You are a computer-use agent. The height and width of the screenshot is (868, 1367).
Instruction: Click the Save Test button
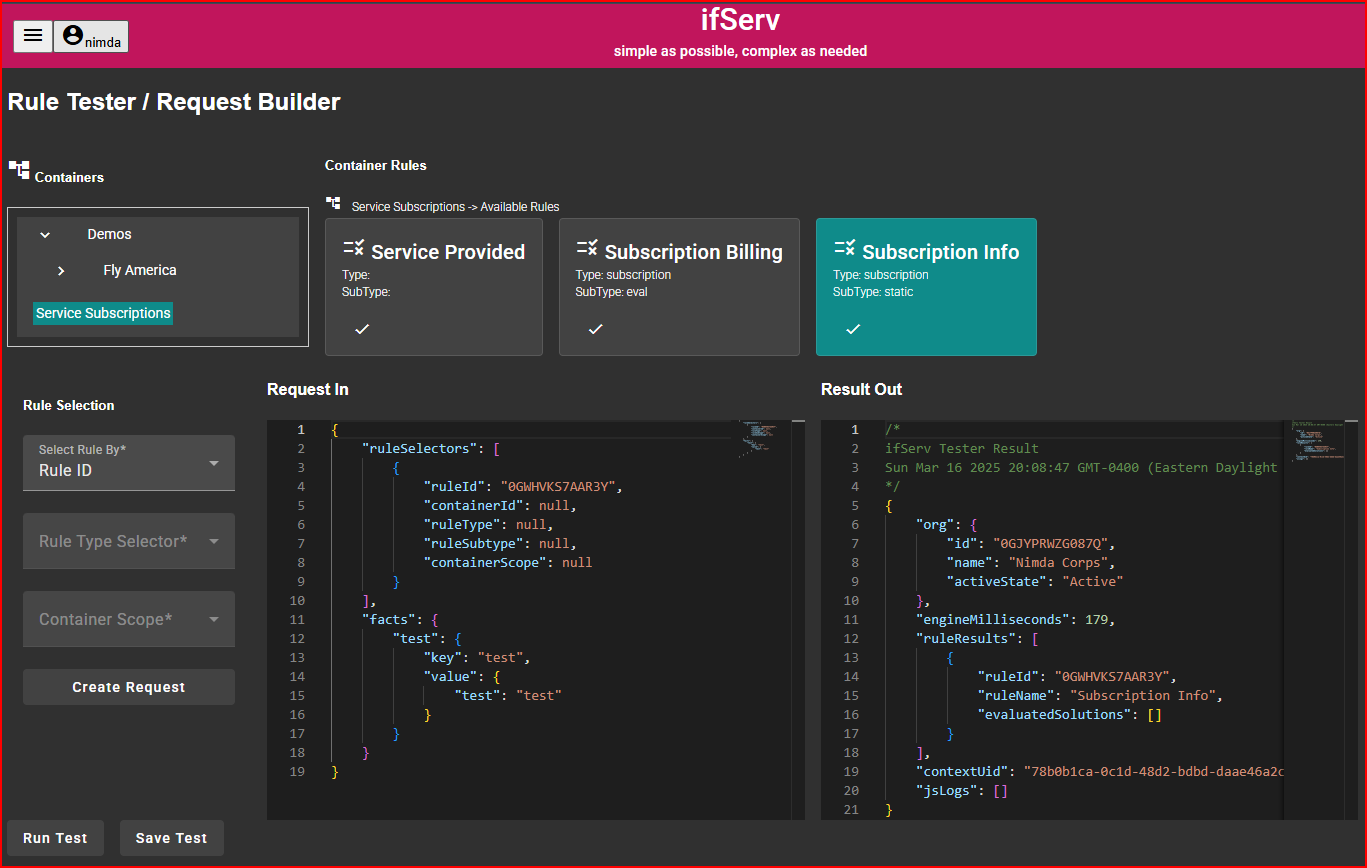[x=171, y=838]
